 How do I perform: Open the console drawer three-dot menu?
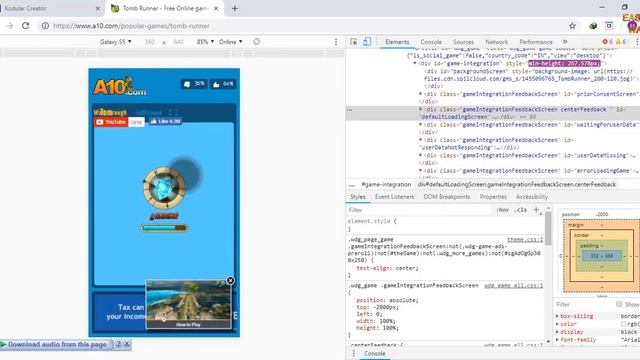[x=353, y=353]
